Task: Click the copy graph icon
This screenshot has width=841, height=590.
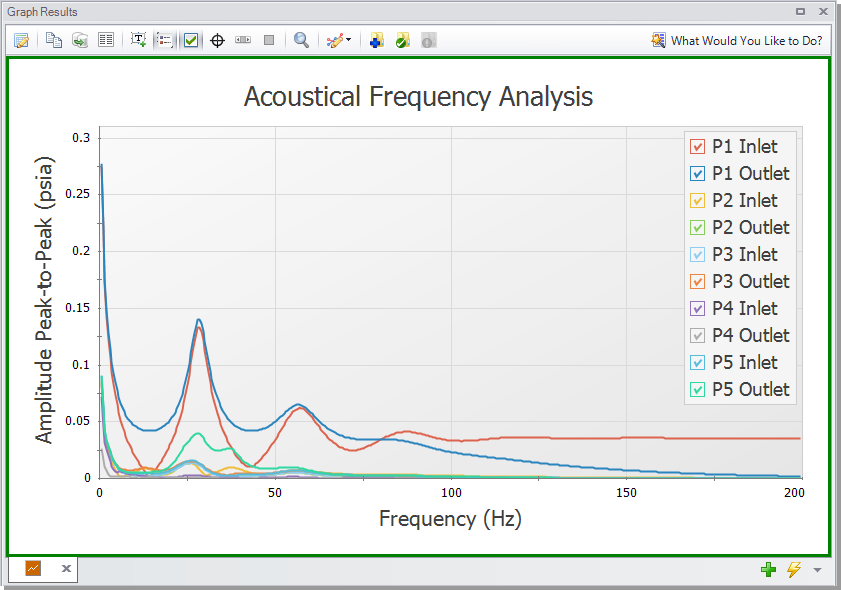Action: click(x=54, y=40)
